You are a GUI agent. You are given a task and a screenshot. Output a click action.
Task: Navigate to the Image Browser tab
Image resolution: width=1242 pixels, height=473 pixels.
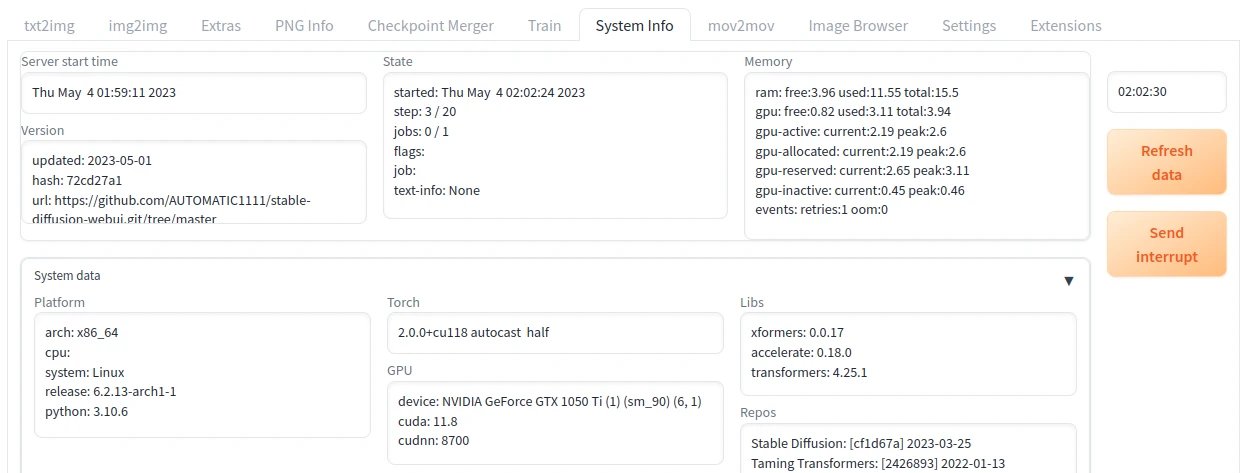858,25
